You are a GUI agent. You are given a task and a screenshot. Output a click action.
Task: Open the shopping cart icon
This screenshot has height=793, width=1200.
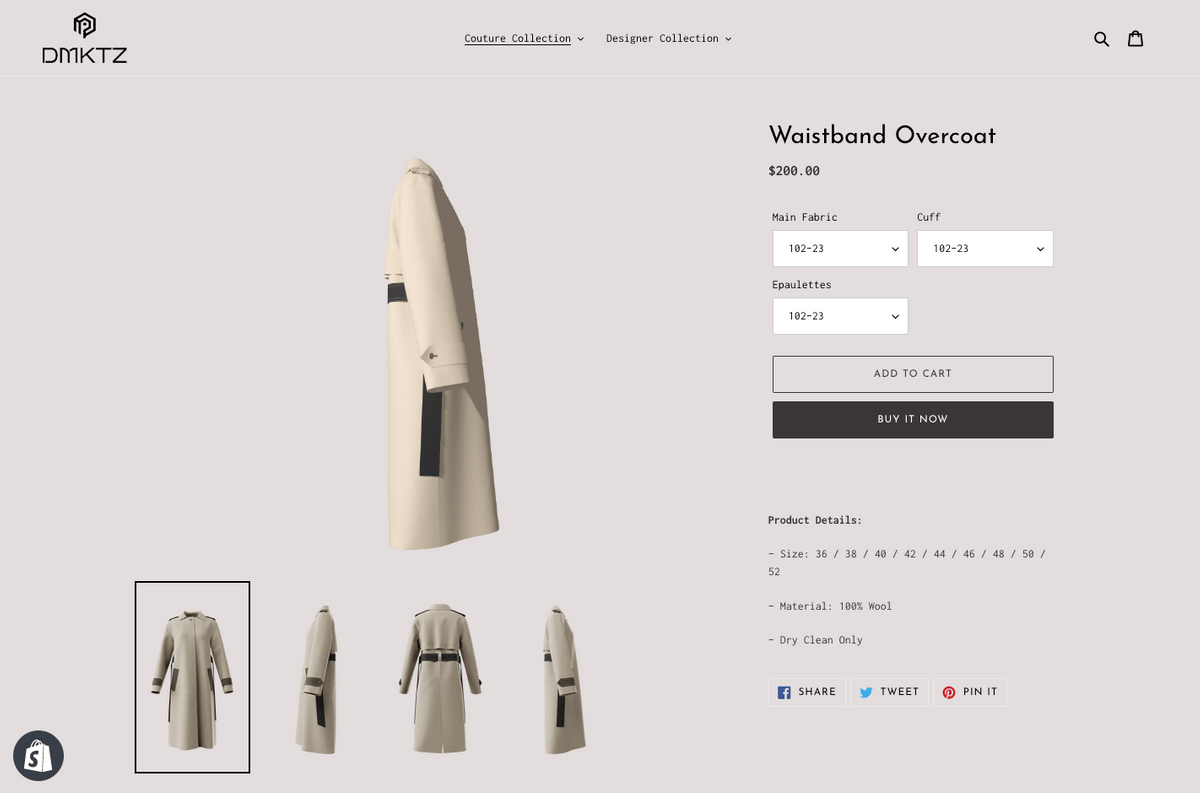tap(1135, 39)
